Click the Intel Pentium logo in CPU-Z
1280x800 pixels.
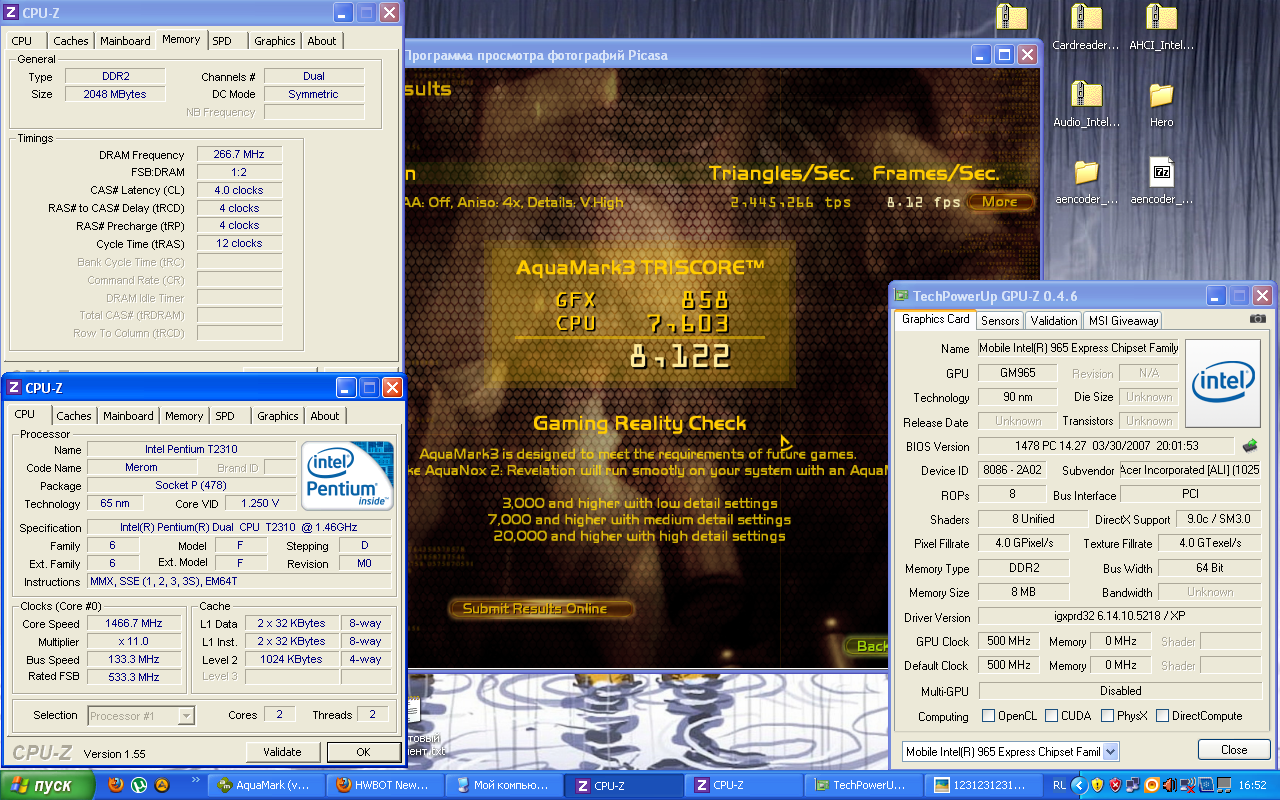click(347, 476)
